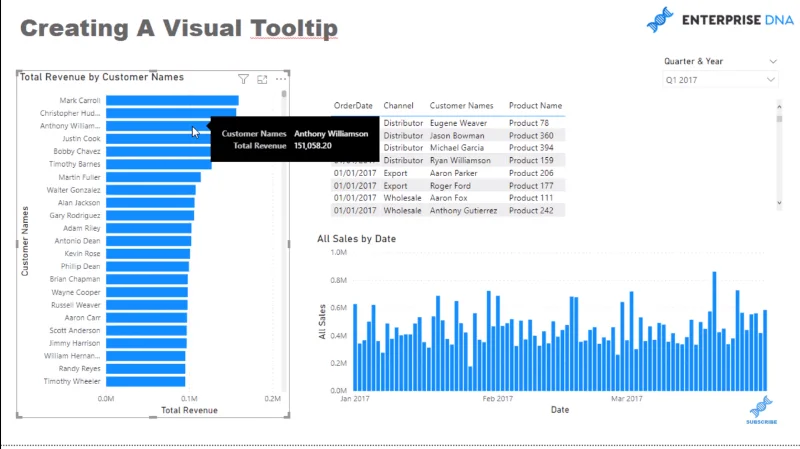Select the Gary Rodriguez revenue bar

point(150,215)
